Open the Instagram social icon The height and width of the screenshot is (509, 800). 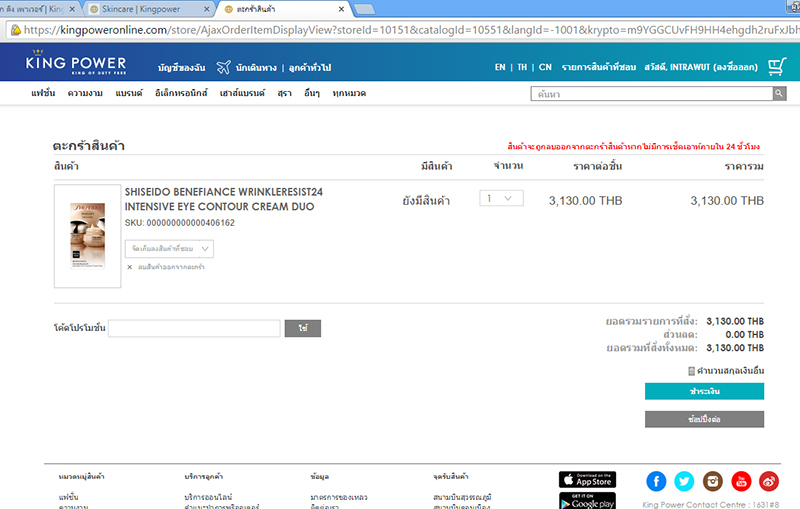tap(713, 481)
